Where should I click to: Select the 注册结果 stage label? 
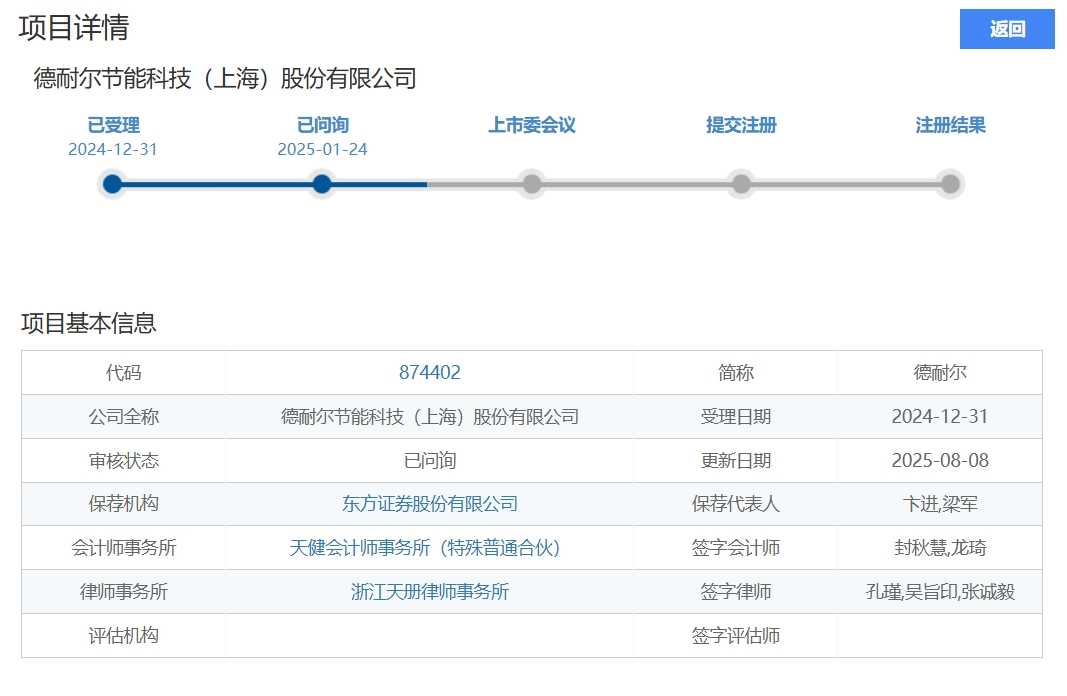[950, 126]
